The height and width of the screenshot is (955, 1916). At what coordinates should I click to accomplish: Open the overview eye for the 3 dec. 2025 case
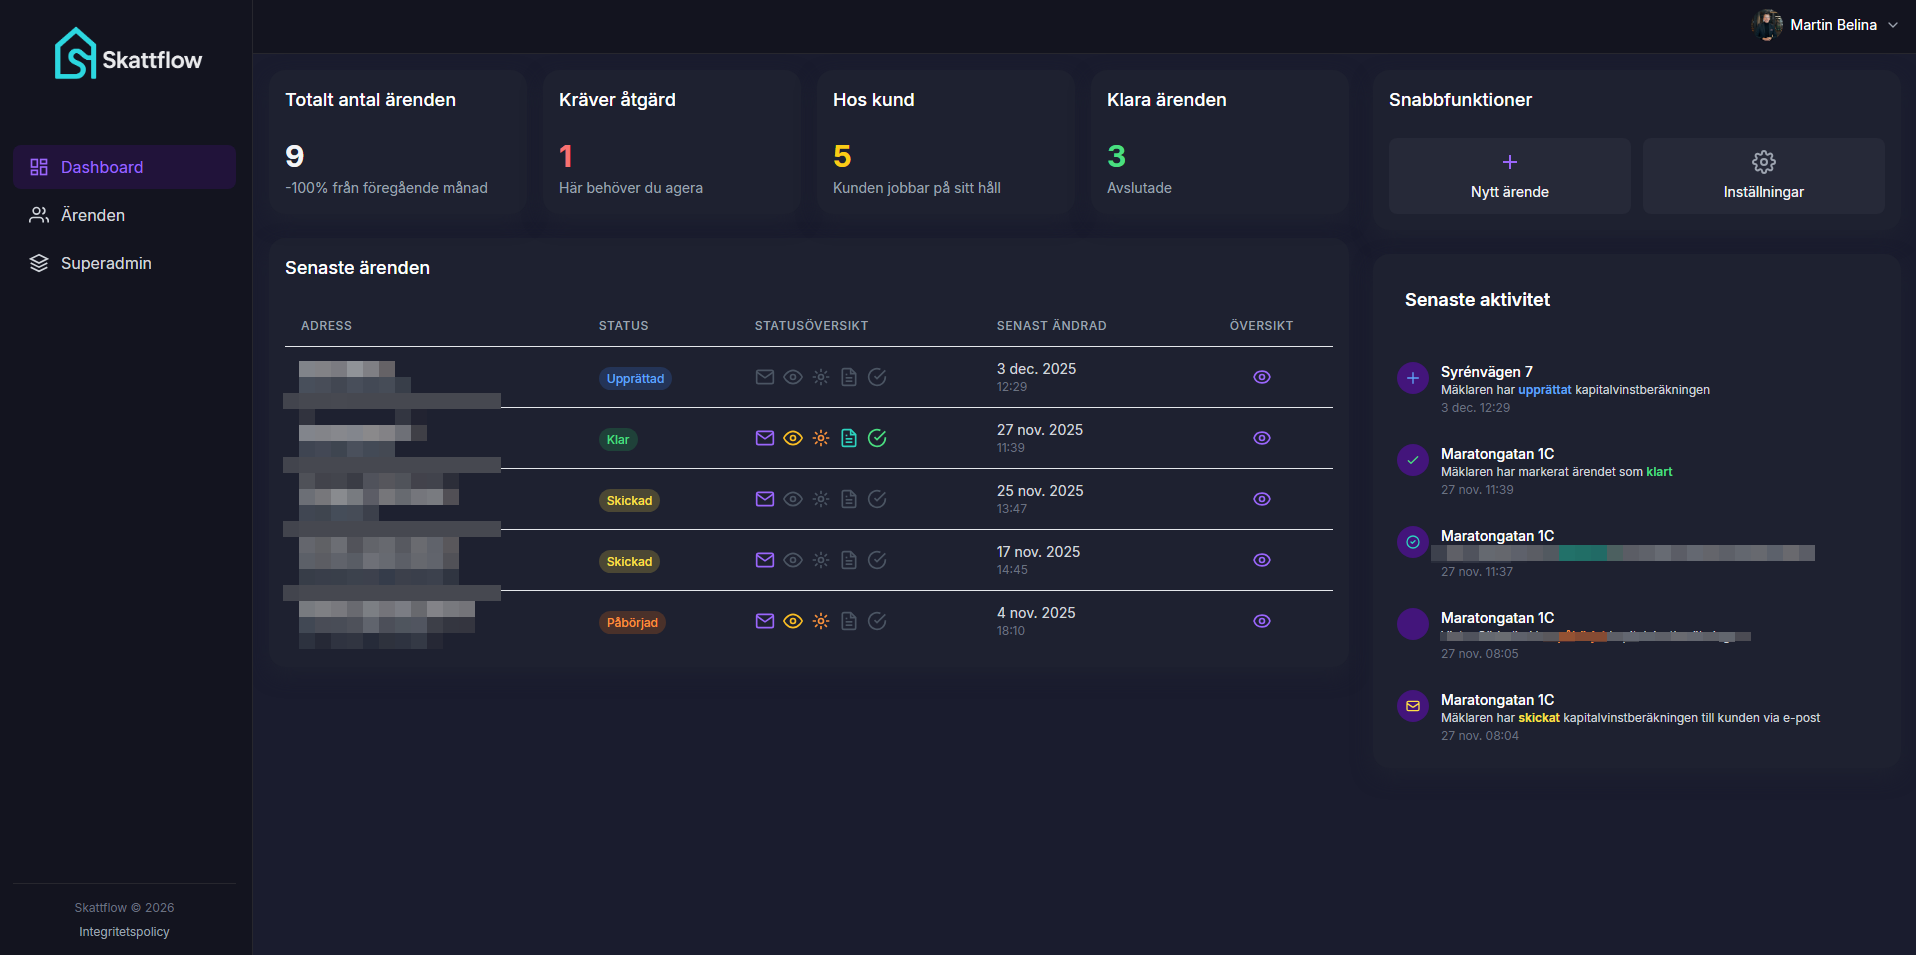(x=1262, y=377)
